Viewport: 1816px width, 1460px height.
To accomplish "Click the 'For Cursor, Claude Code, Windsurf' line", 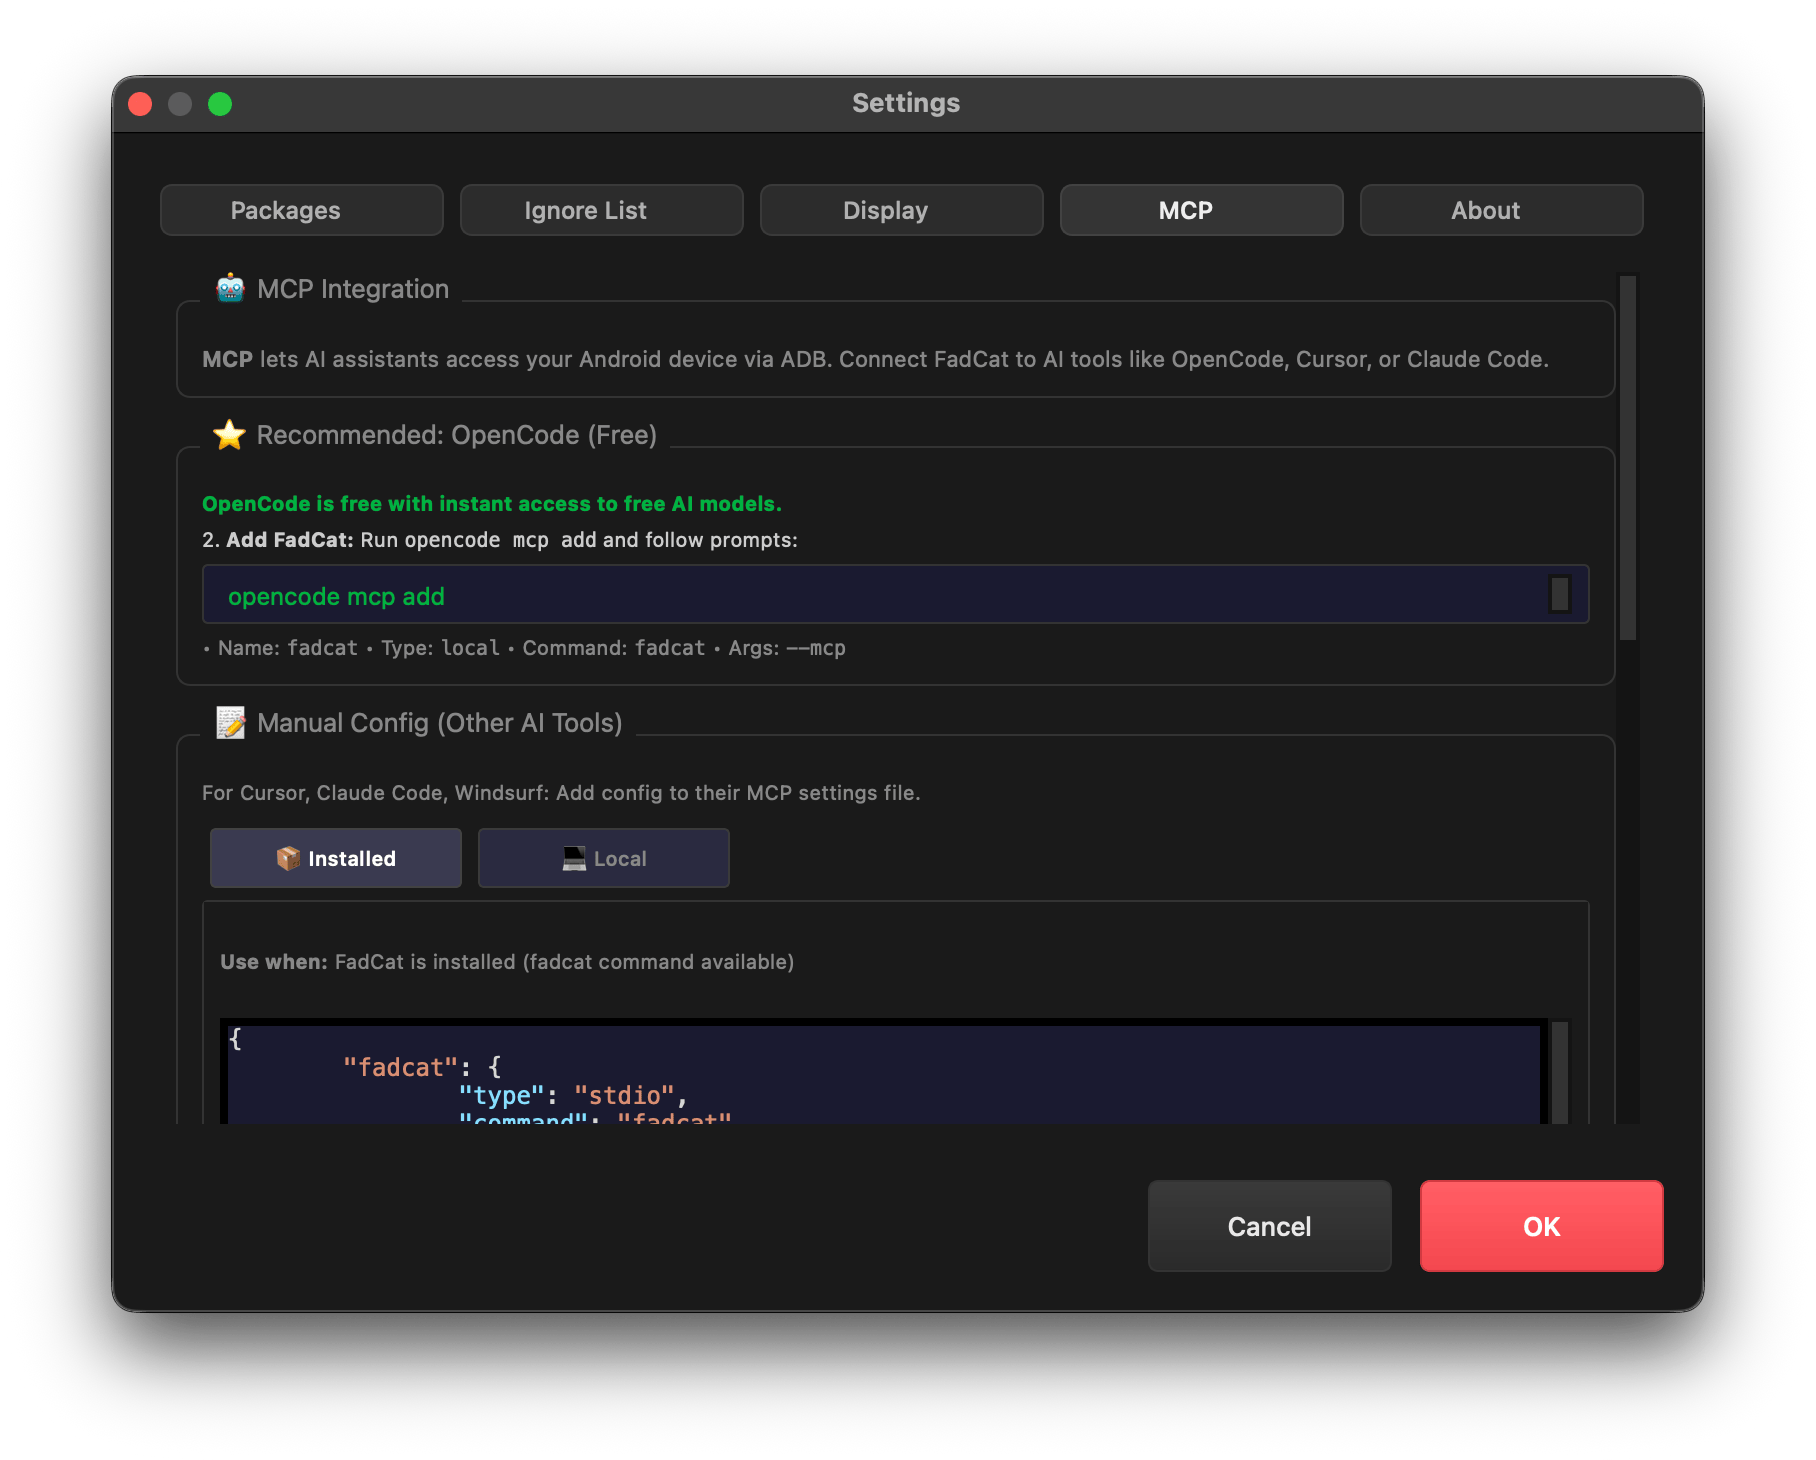I will (561, 793).
